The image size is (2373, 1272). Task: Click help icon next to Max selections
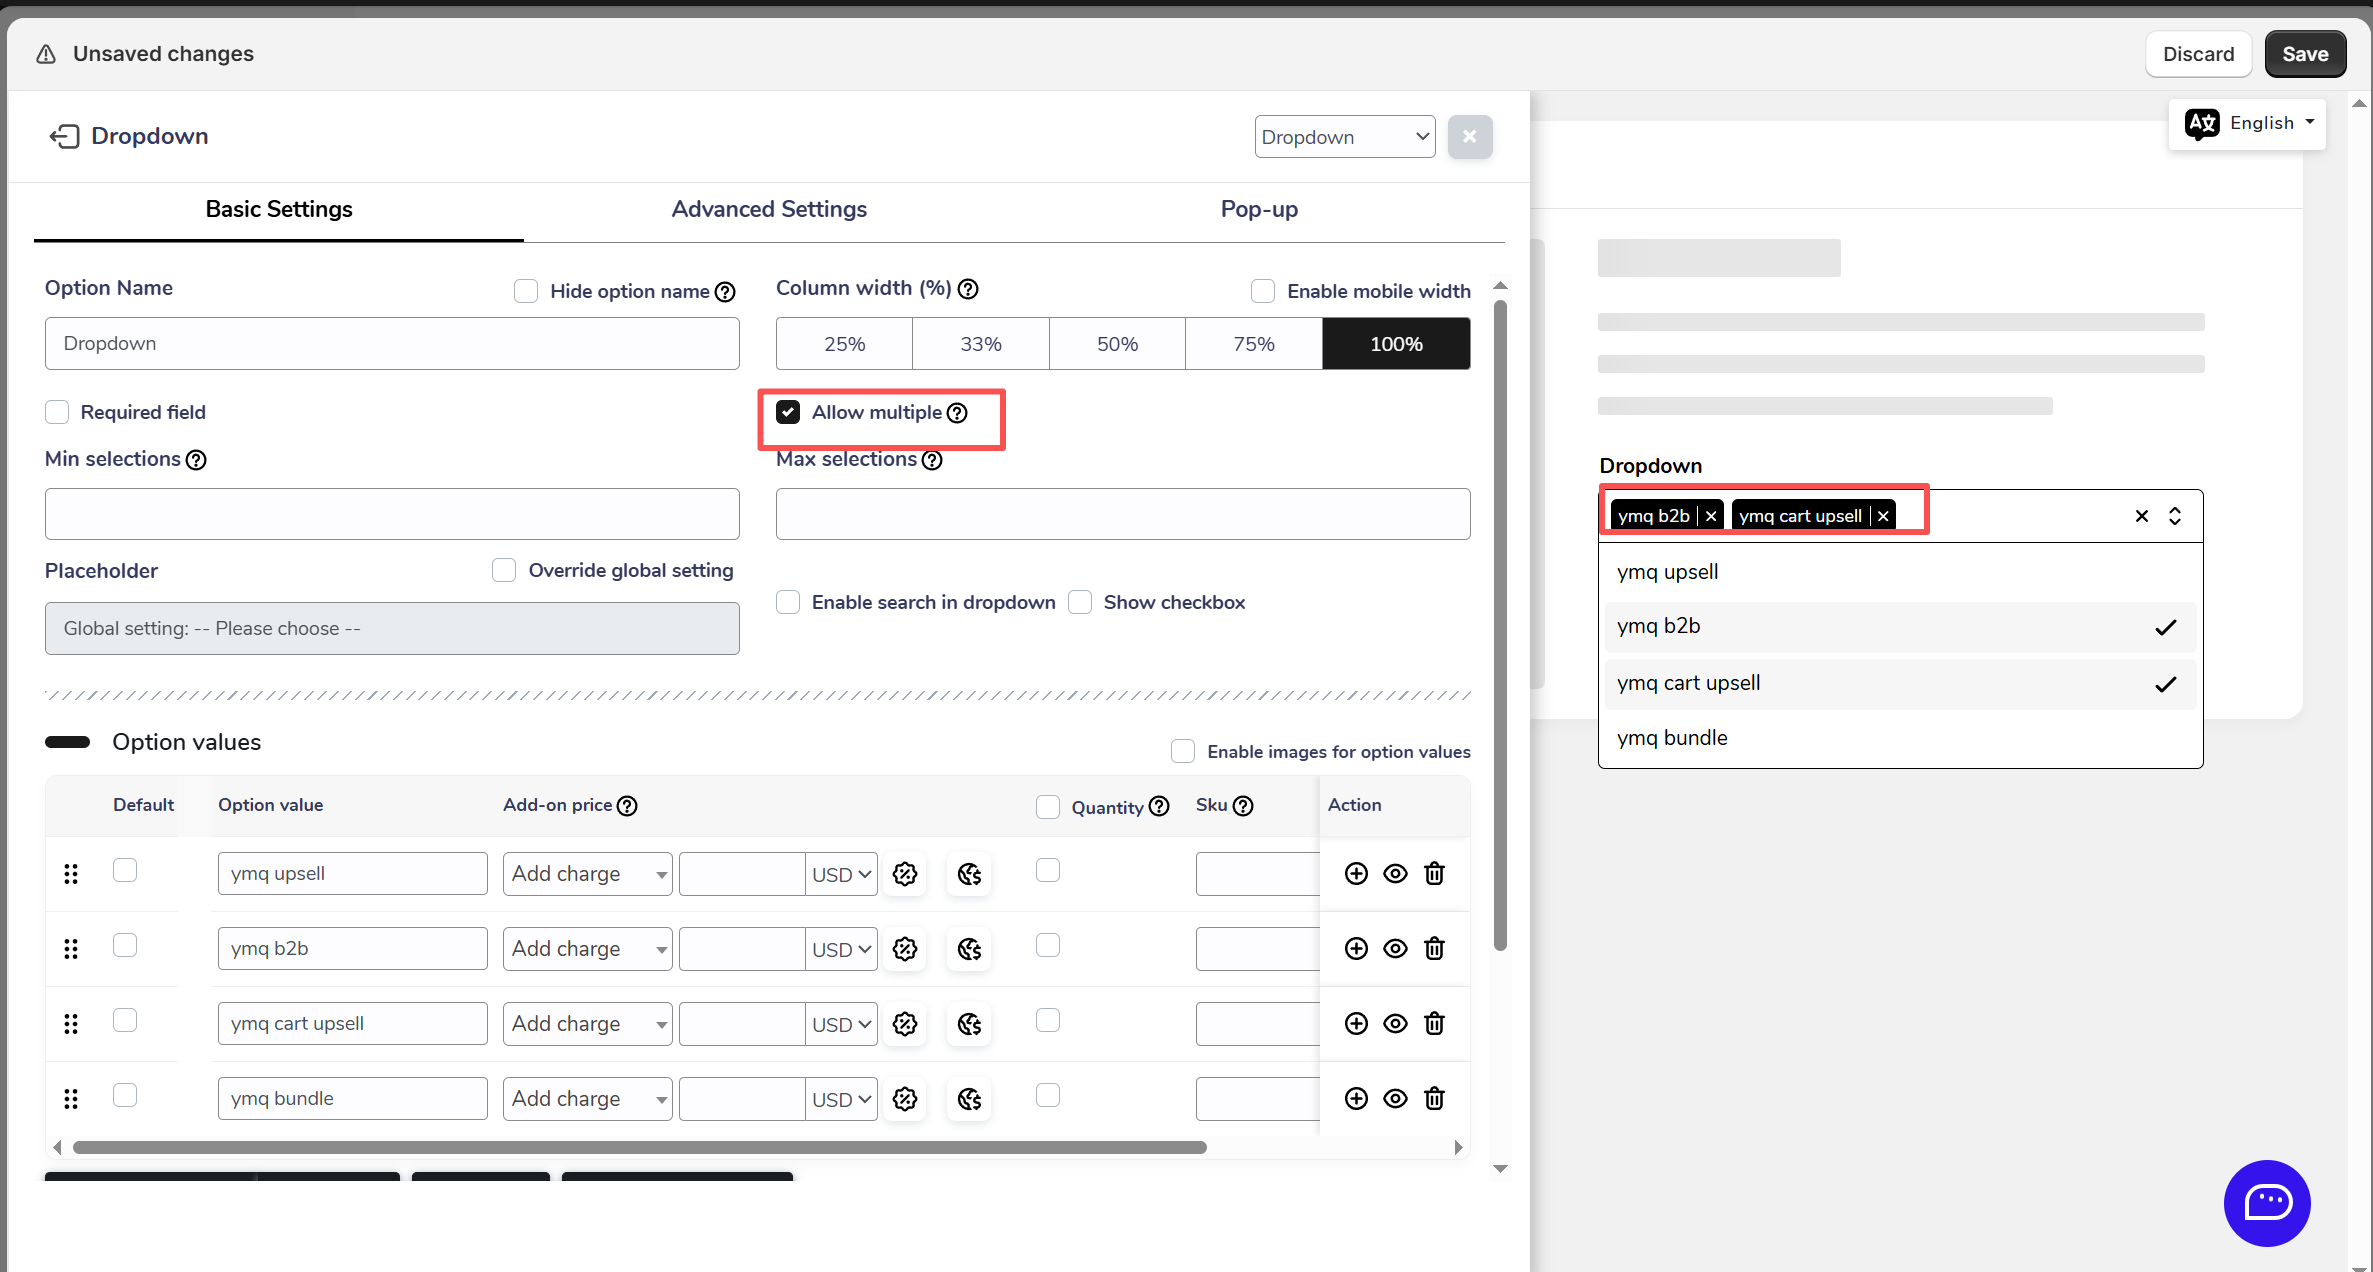coord(932,460)
